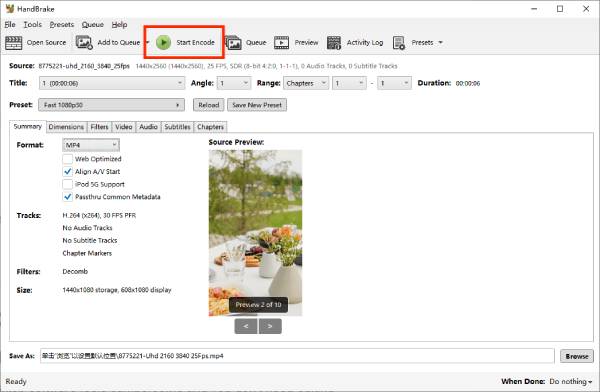Image resolution: width=600 pixels, height=392 pixels.
Task: Enable iPod 5G Support checkbox
Action: 67,184
